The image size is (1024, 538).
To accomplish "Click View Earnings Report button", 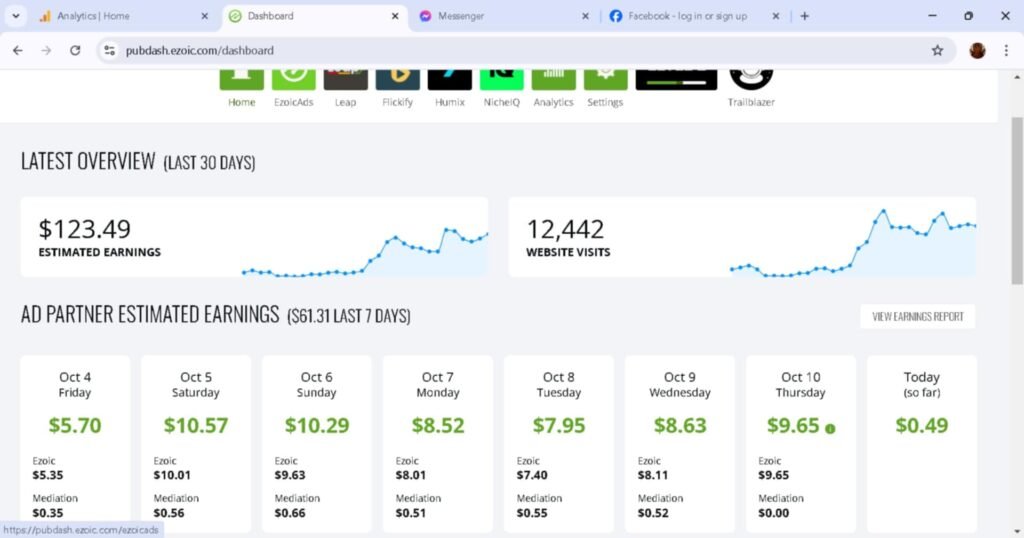I will (x=917, y=316).
